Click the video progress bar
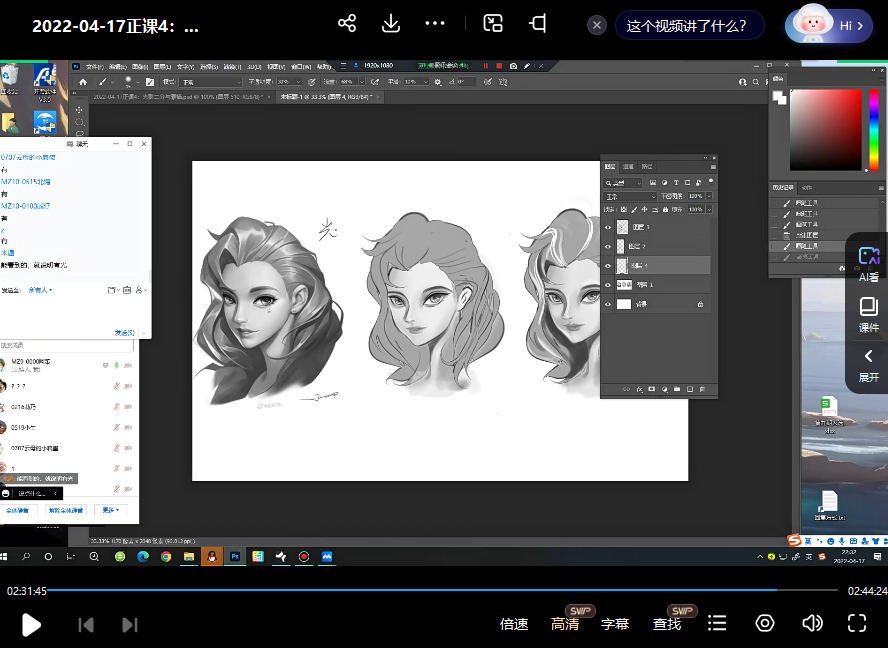 coord(440,591)
